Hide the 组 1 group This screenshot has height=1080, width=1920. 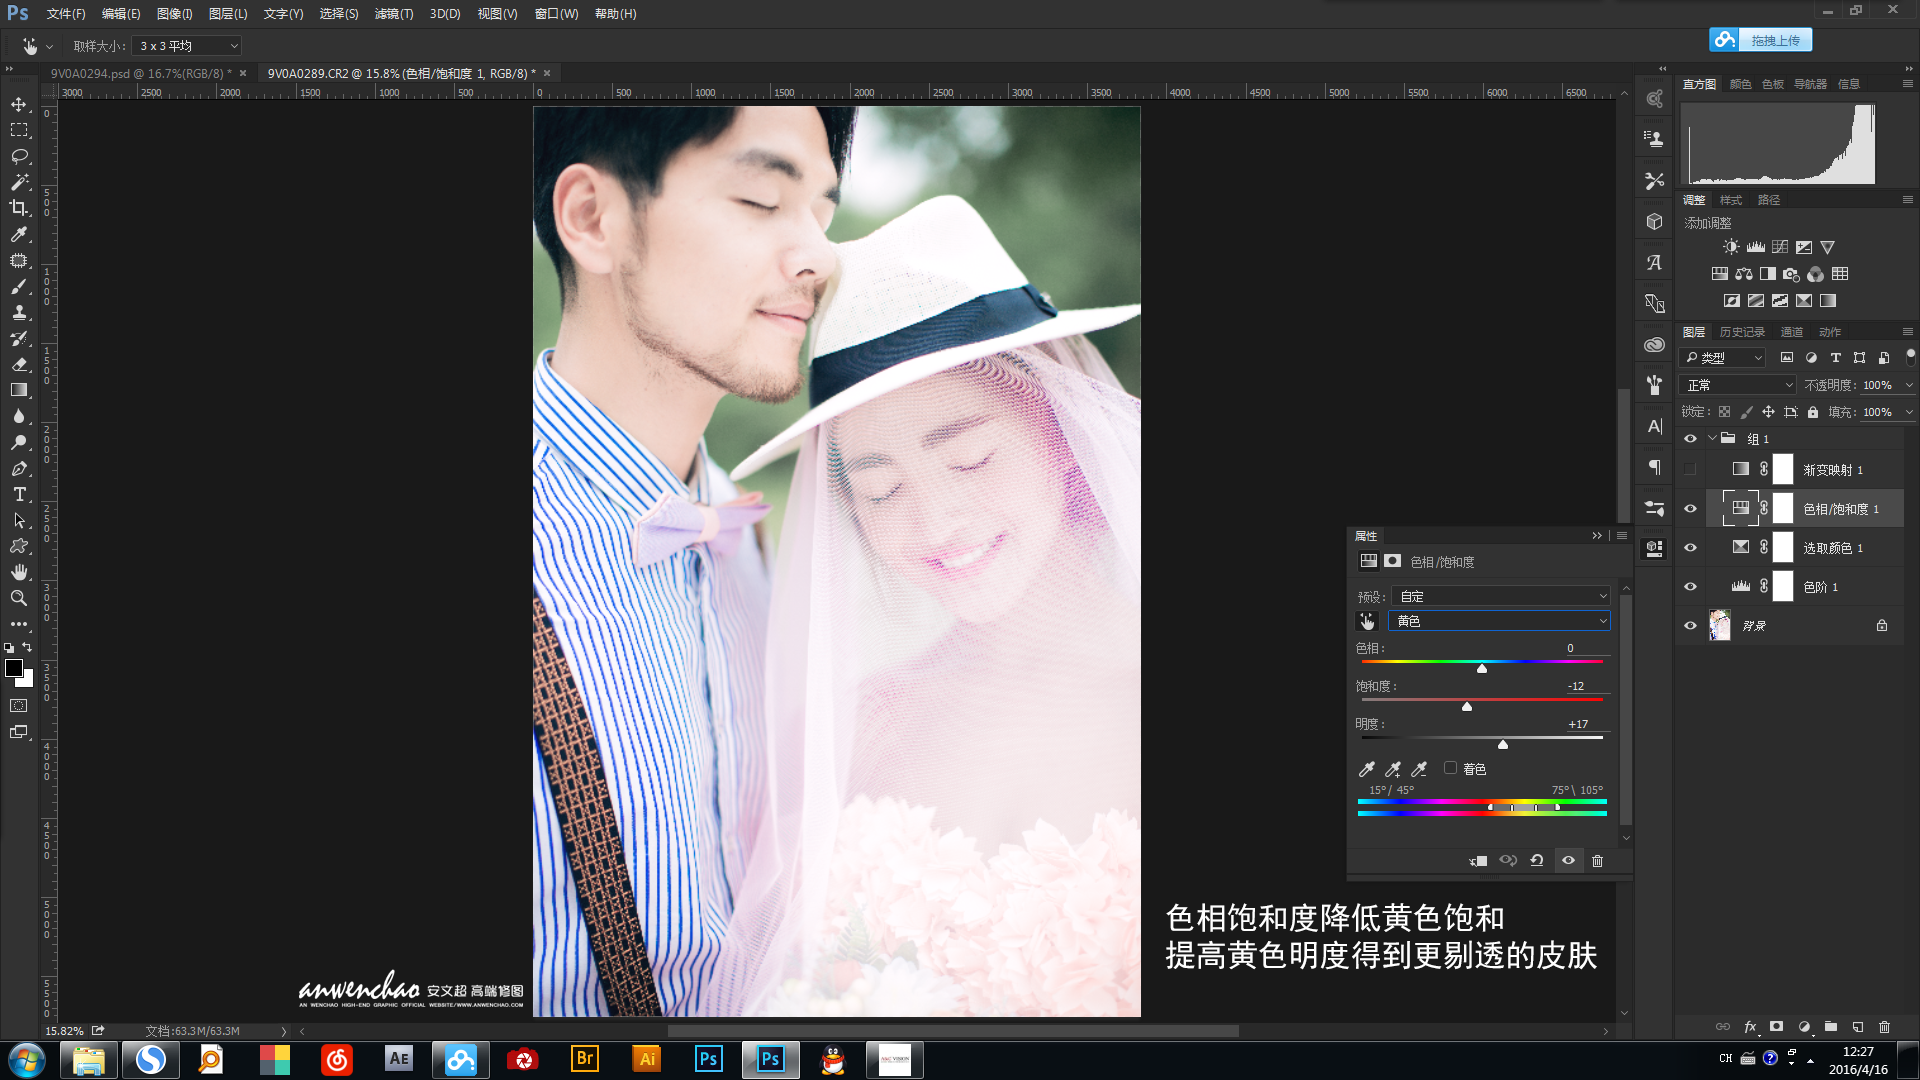tap(1690, 439)
